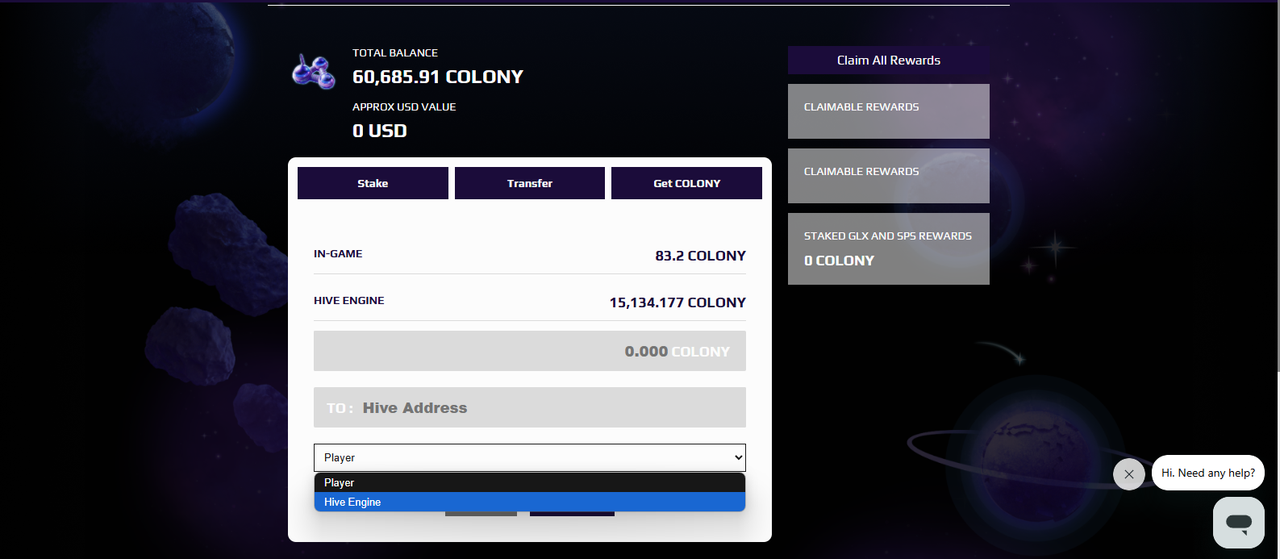
Task: Click the Staked GLX and SPS Rewards card
Action: coord(889,249)
